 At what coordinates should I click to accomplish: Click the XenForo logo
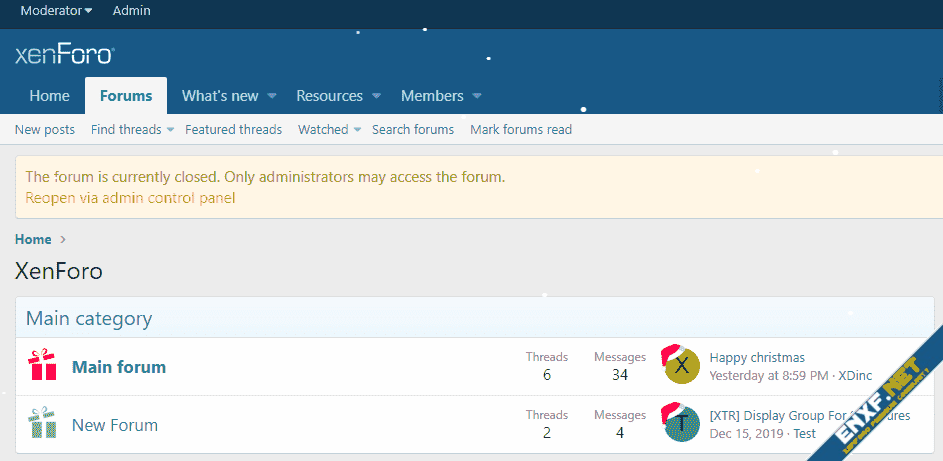pos(64,54)
